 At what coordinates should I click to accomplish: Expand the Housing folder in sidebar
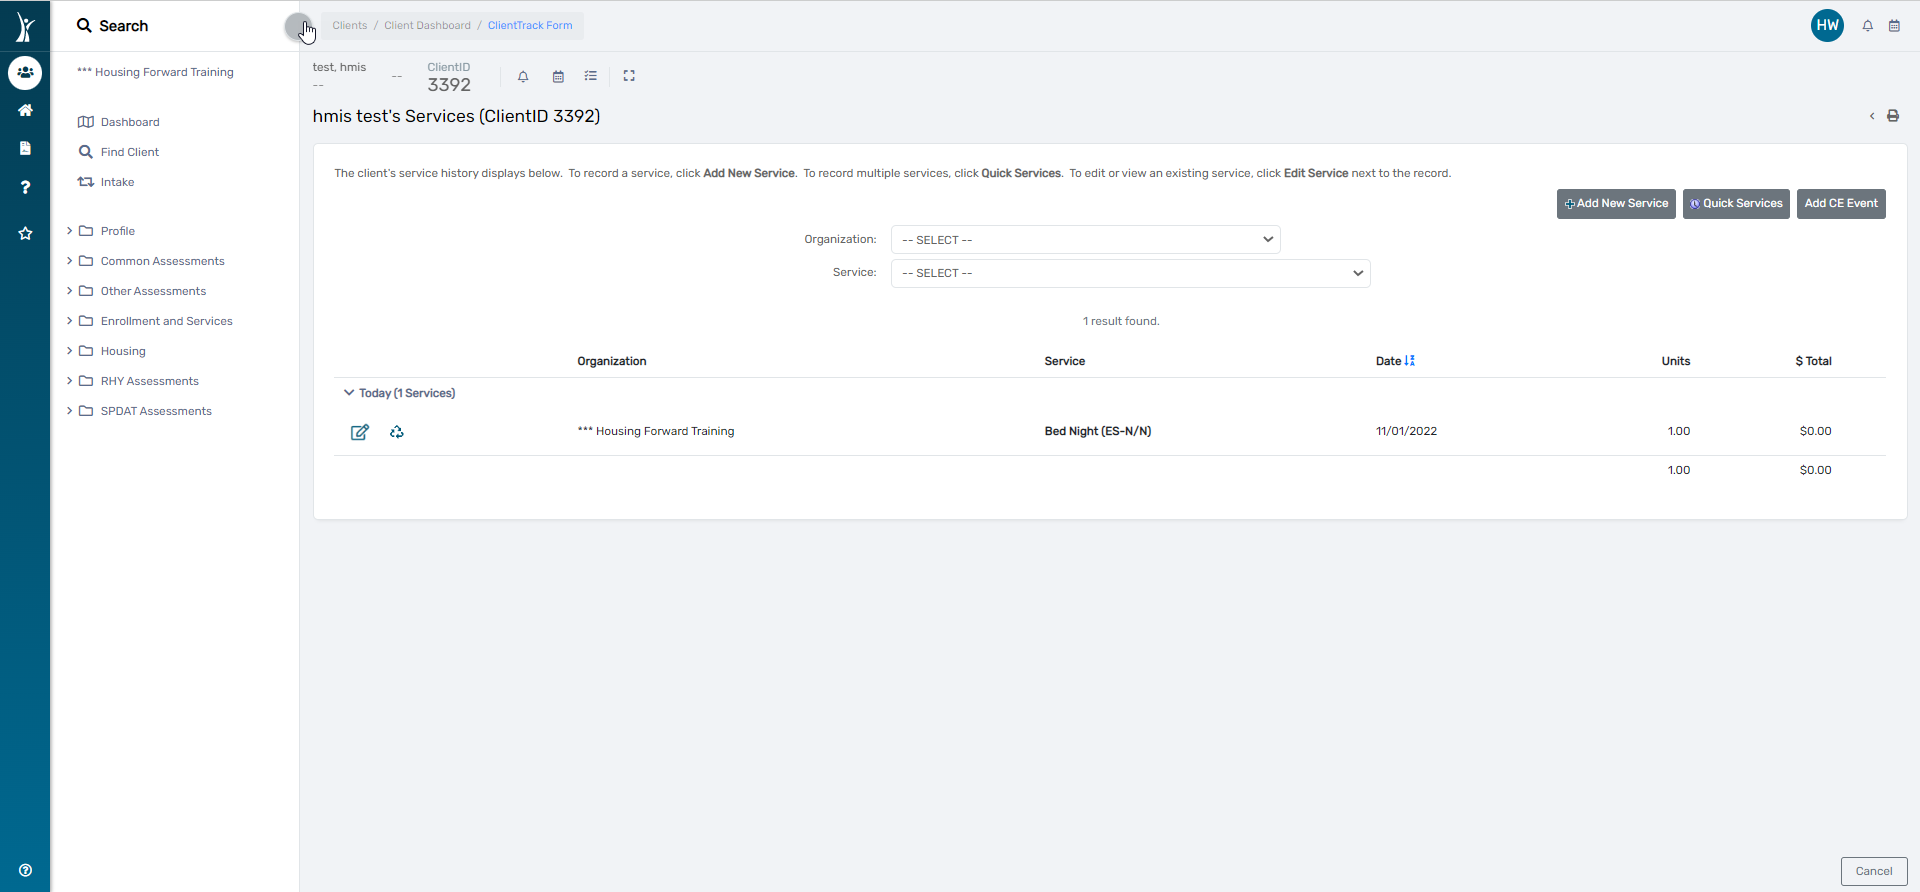point(123,351)
